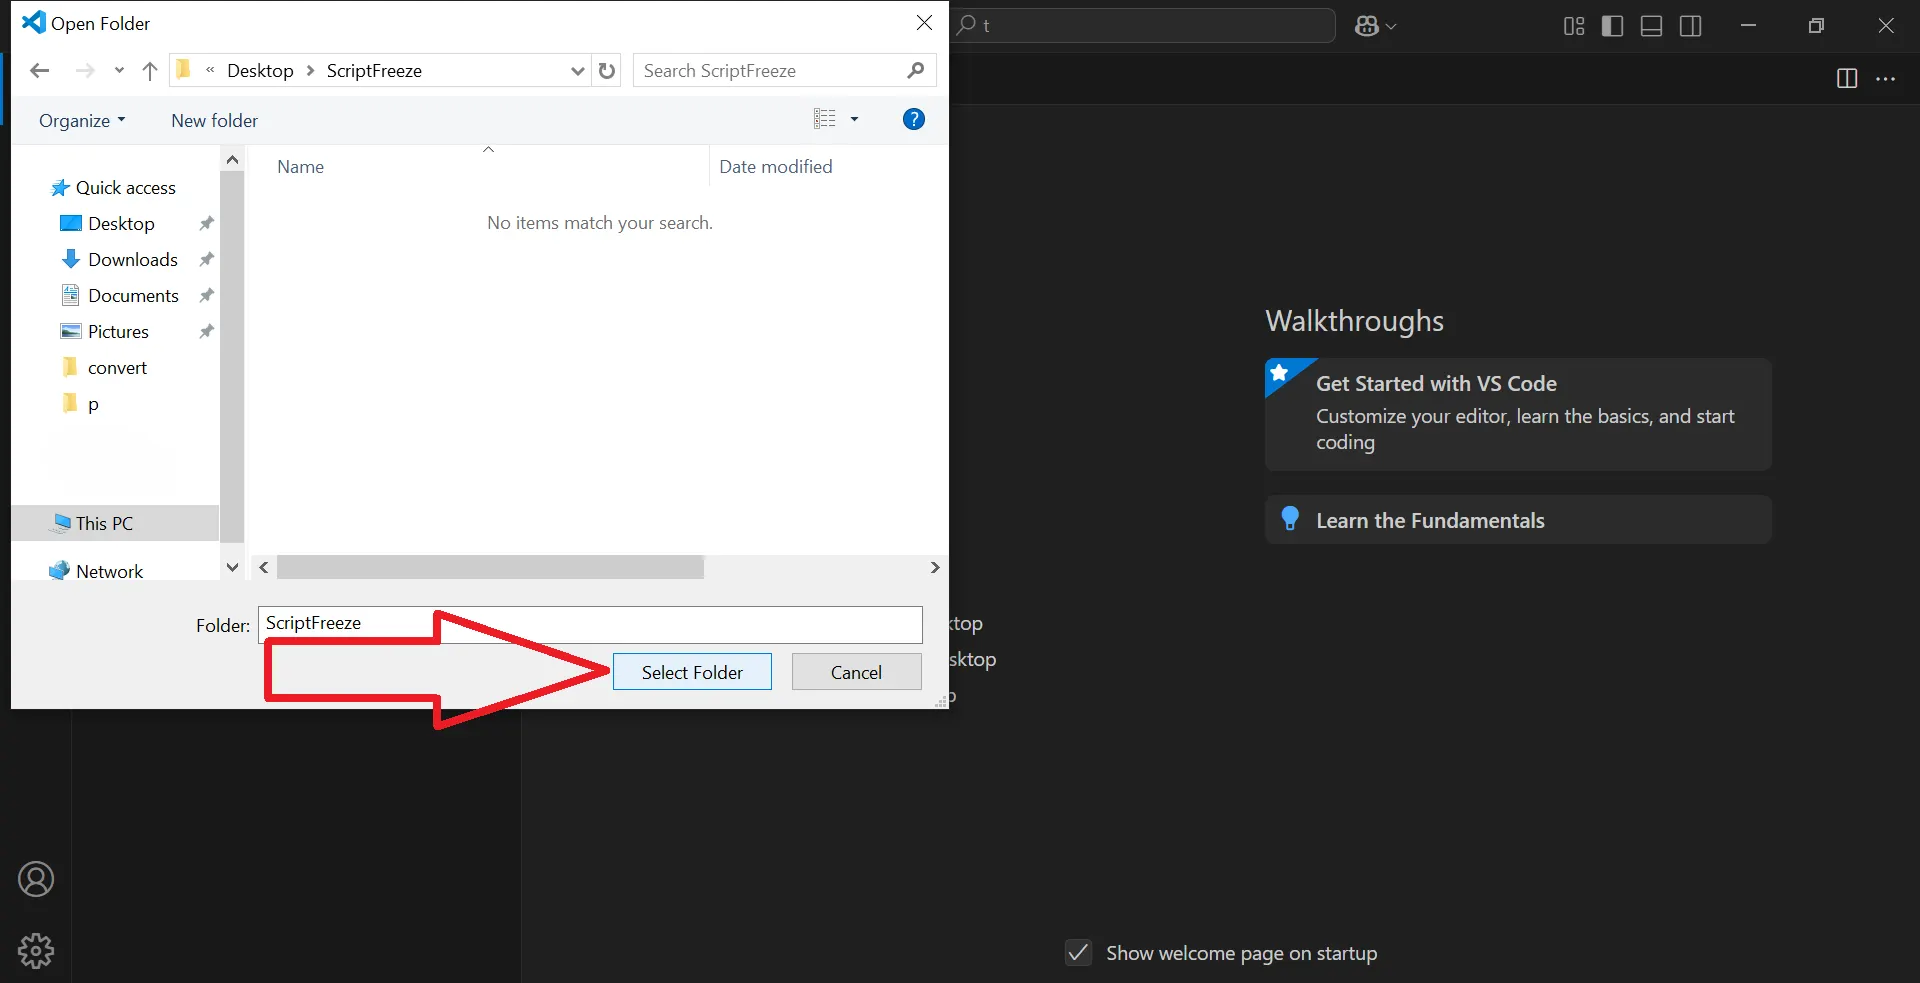Click the horizontal scrollbar in file list
Image resolution: width=1920 pixels, height=983 pixels.
tap(490, 568)
